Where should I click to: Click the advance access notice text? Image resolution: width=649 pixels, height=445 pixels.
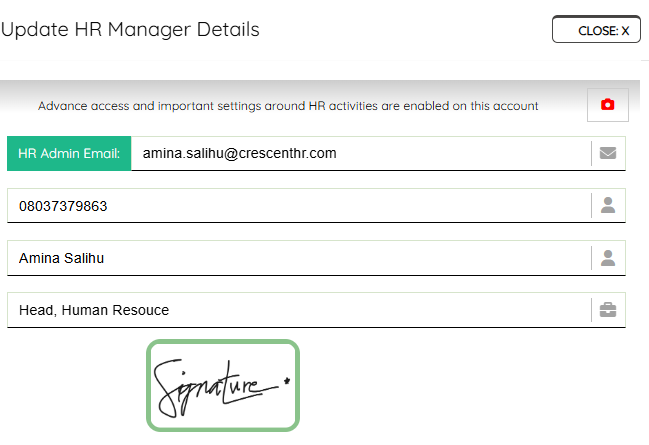coord(288,106)
